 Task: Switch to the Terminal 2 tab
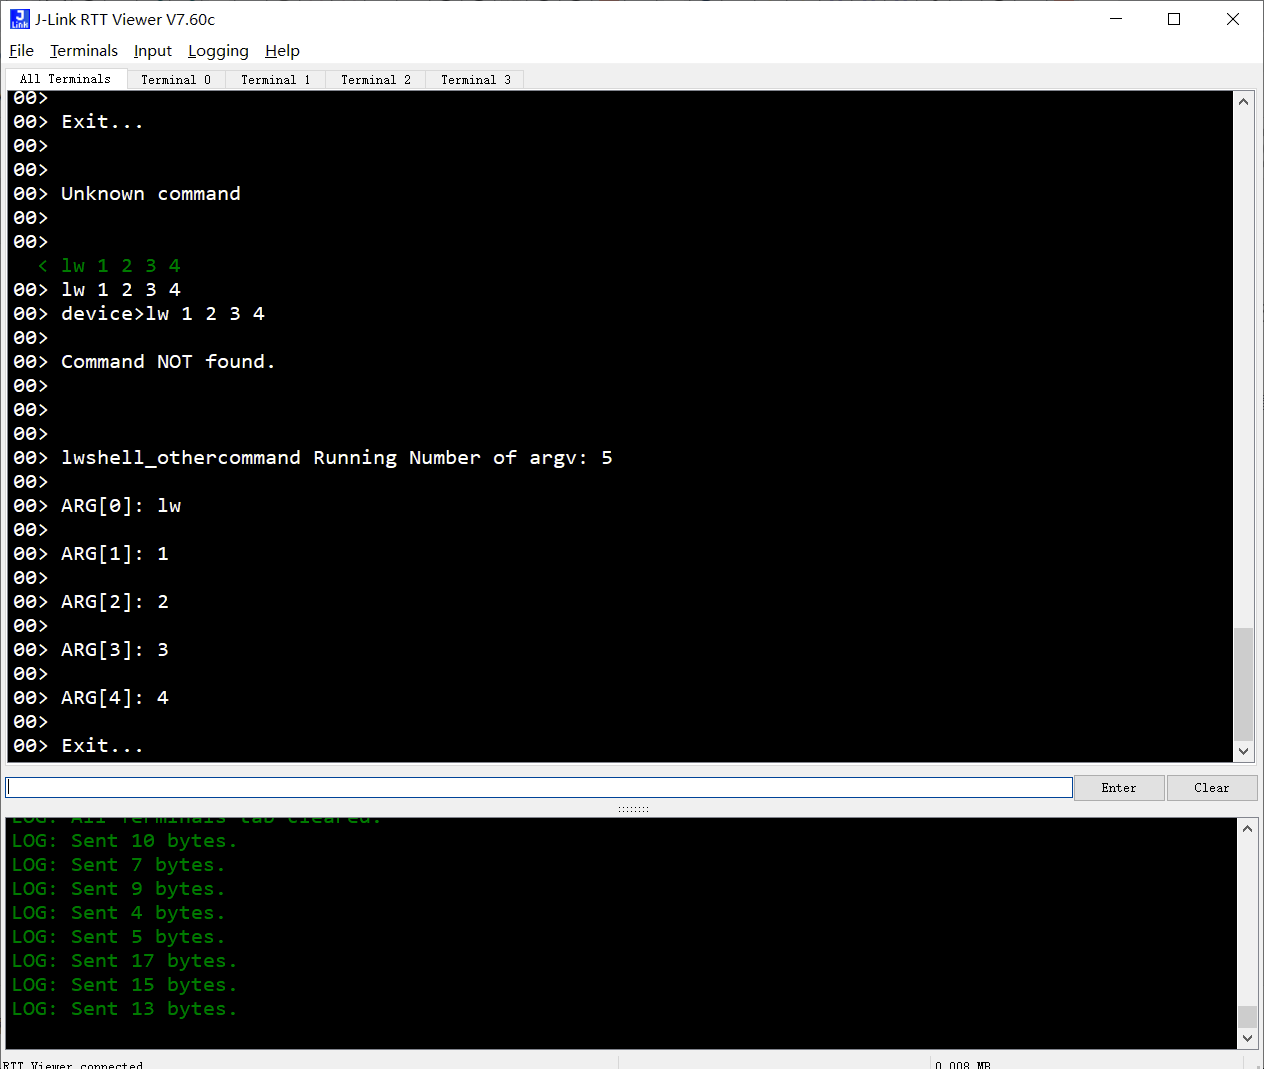[x=376, y=80]
